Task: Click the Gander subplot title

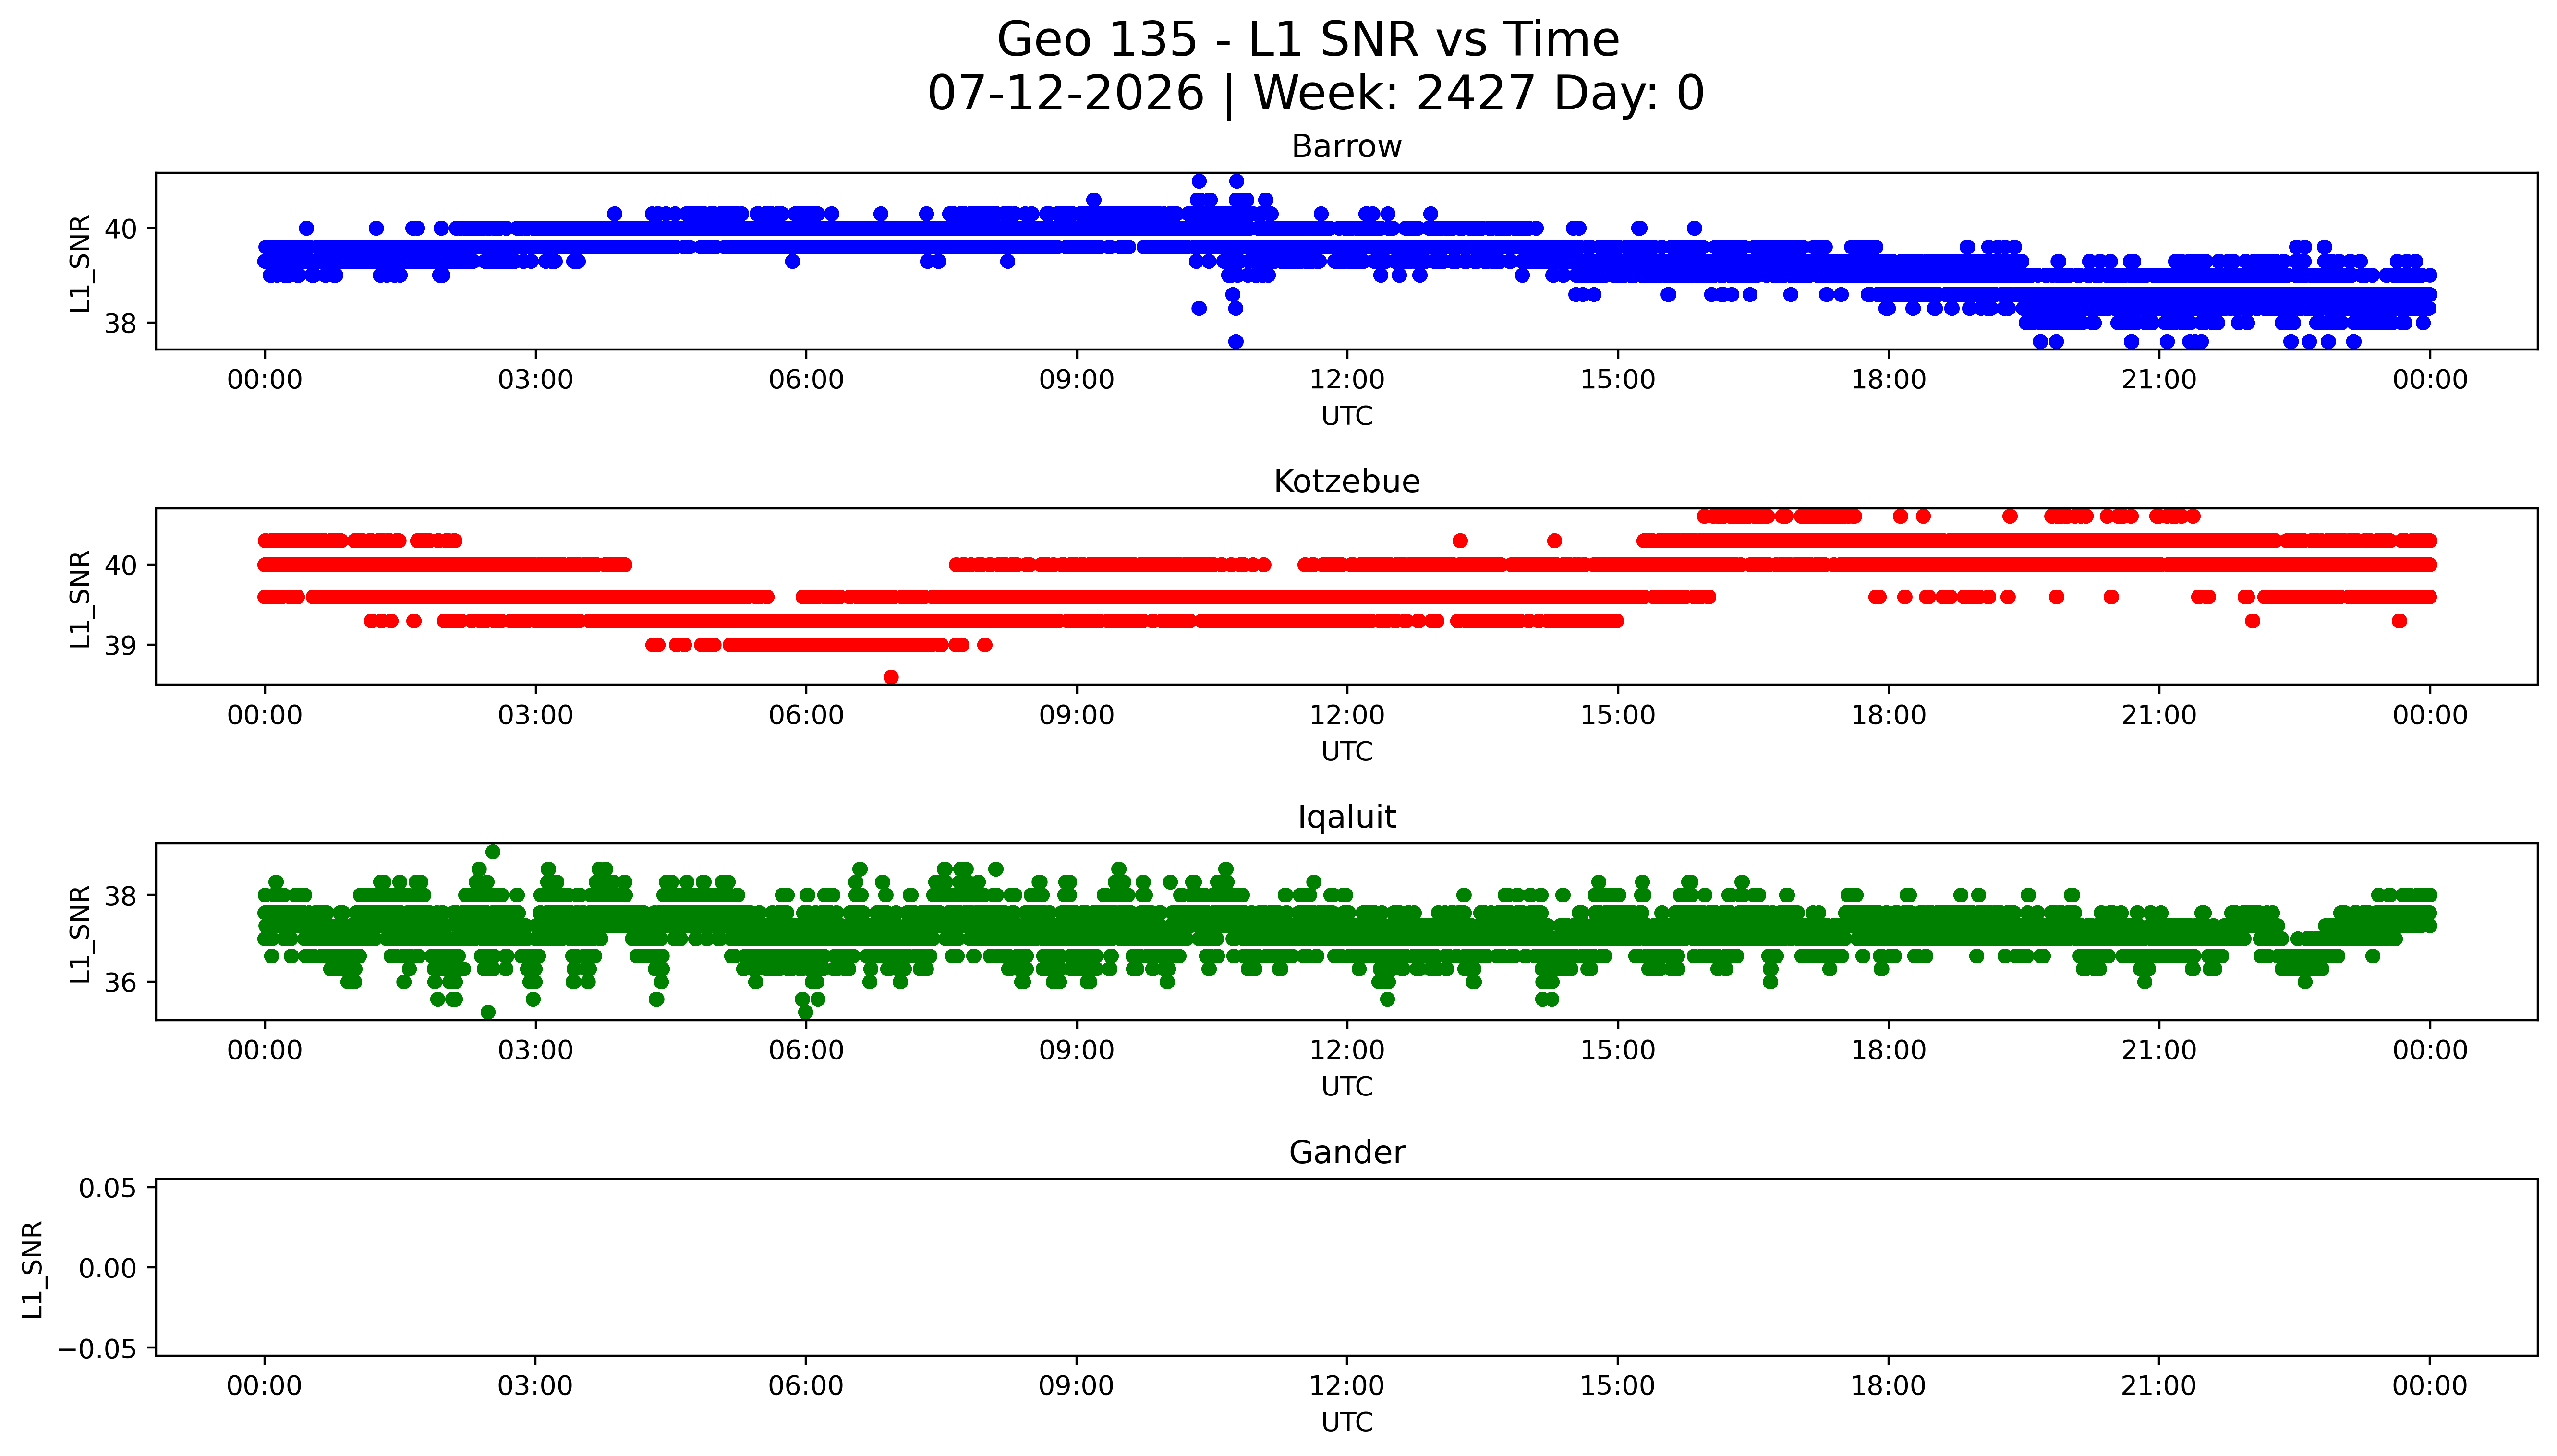Action: [x=1346, y=1152]
